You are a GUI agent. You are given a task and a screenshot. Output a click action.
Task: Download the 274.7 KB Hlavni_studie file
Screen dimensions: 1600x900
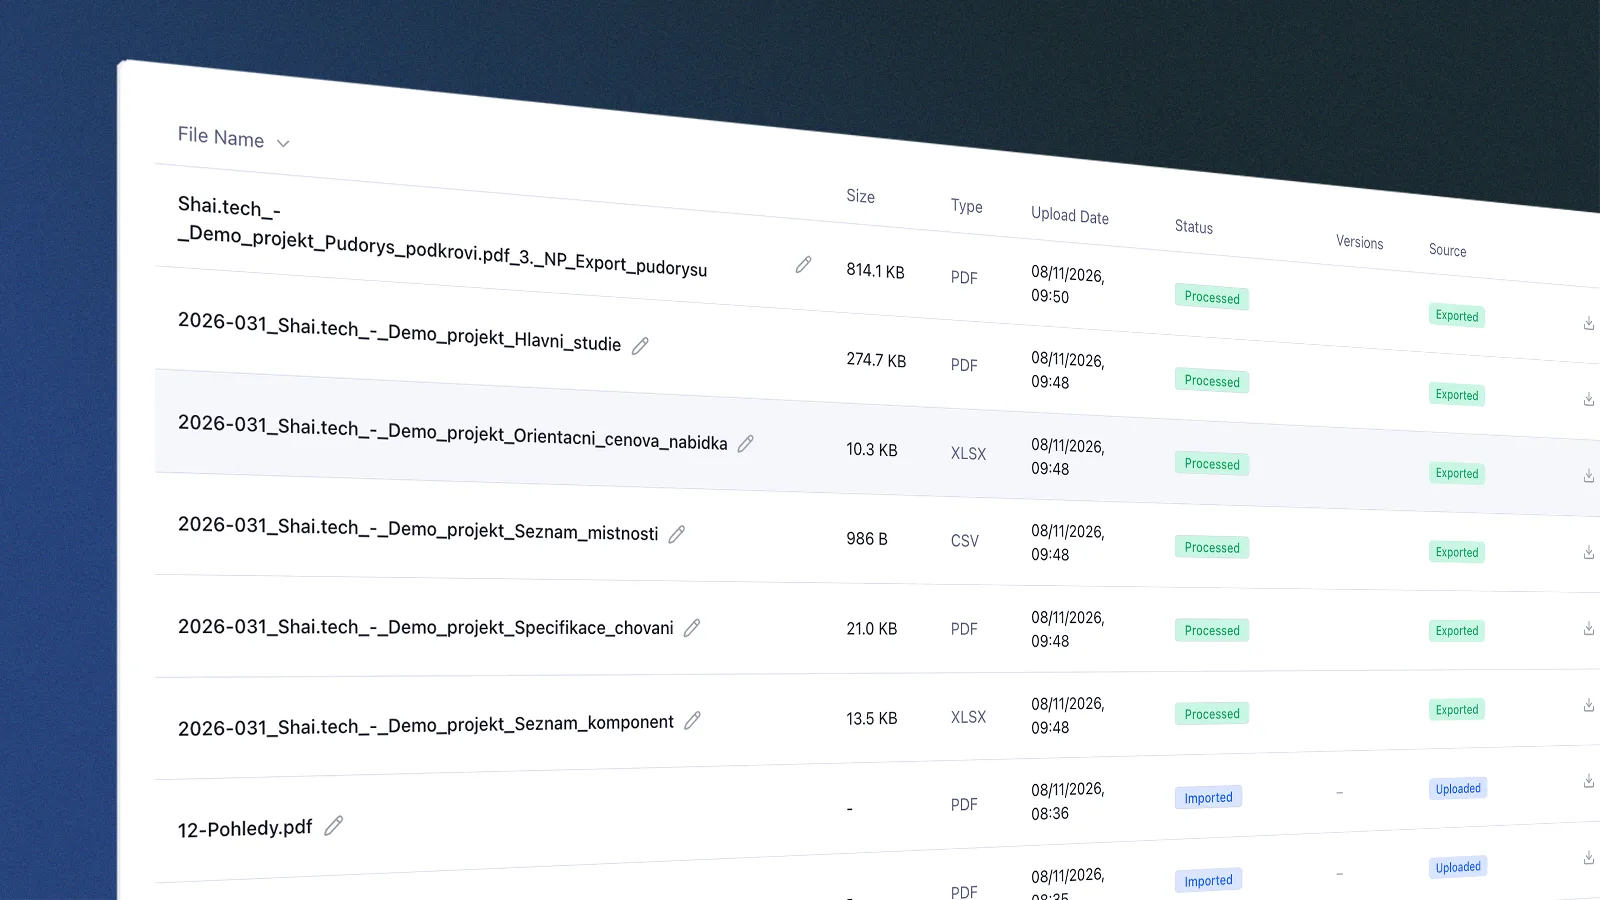1588,399
